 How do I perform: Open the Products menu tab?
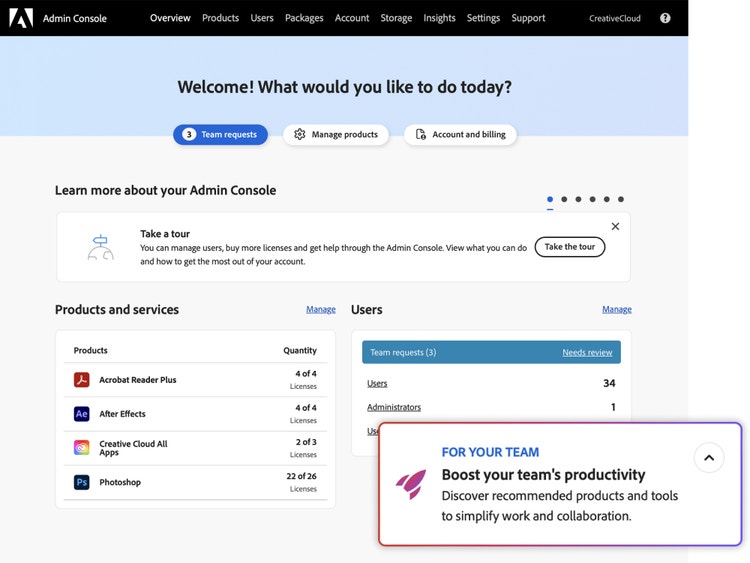coord(220,18)
